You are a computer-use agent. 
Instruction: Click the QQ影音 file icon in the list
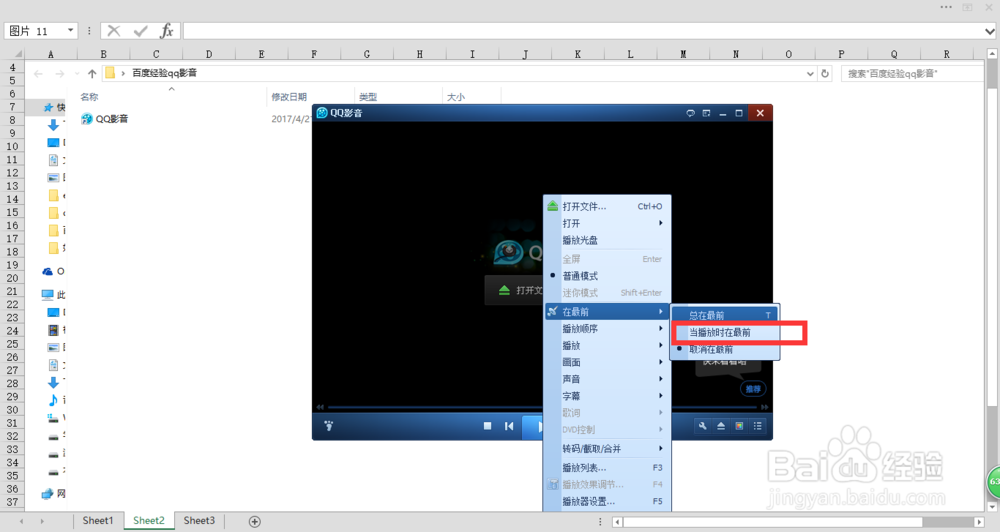(87, 119)
